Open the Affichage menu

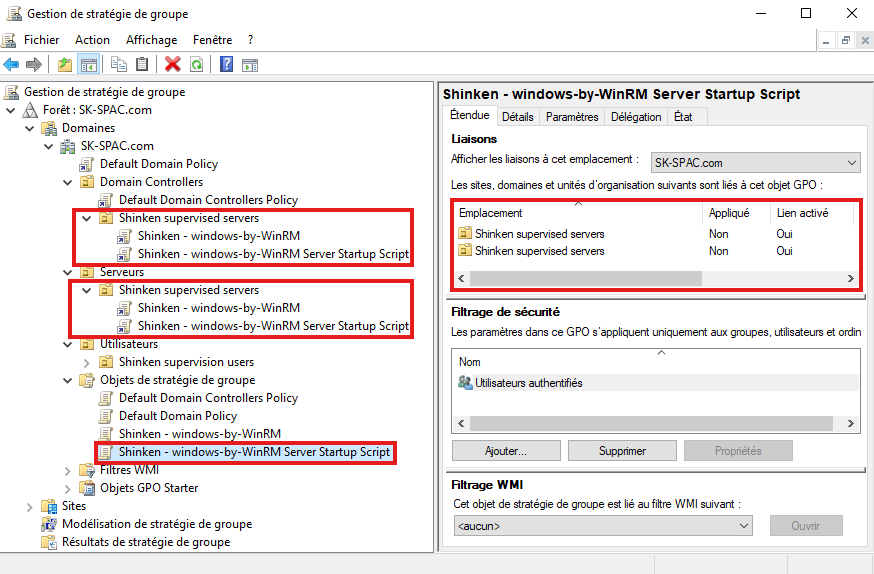pyautogui.click(x=151, y=40)
